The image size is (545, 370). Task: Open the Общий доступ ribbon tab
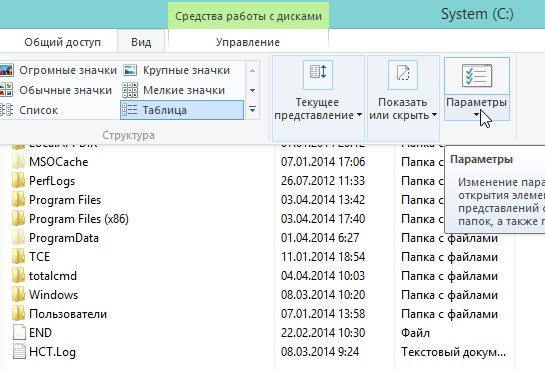(63, 42)
